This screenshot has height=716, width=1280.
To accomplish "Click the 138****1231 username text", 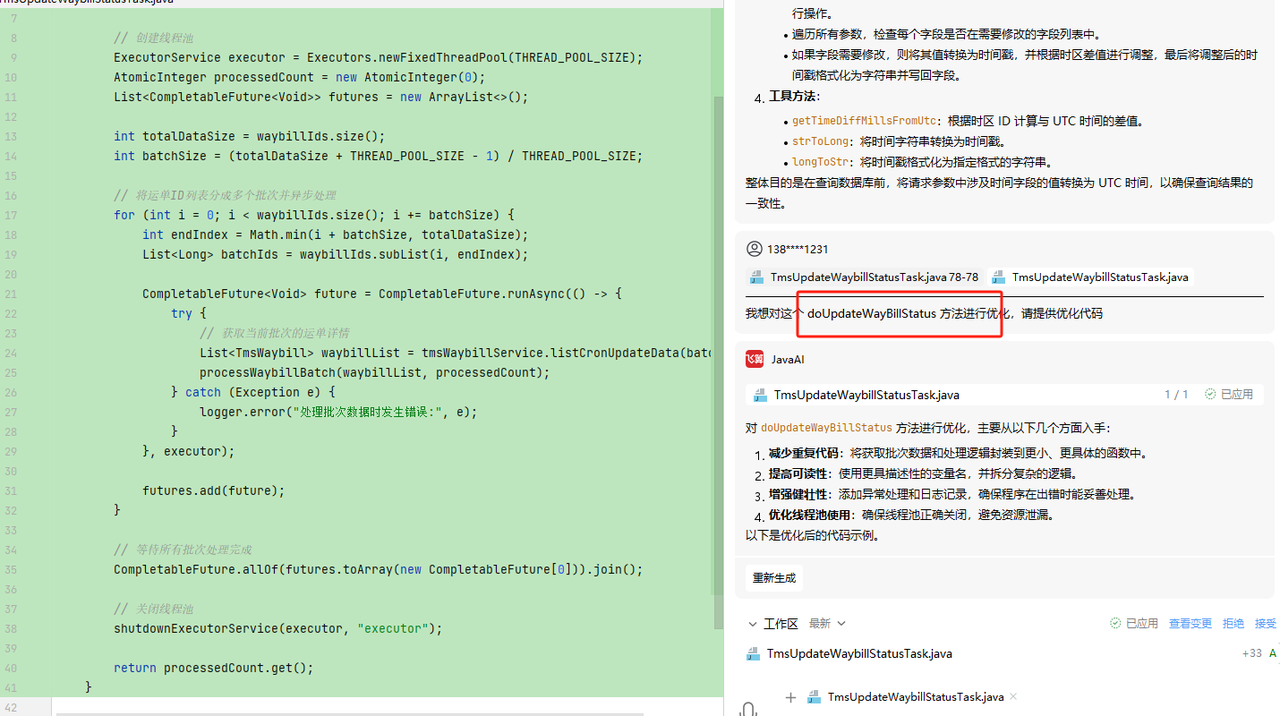I will pyautogui.click(x=798, y=249).
